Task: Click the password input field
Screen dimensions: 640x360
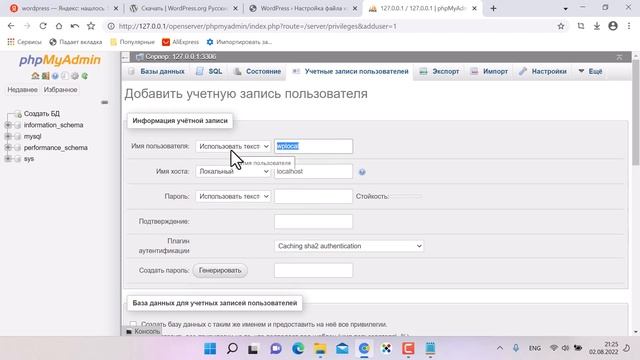Action: (x=313, y=196)
